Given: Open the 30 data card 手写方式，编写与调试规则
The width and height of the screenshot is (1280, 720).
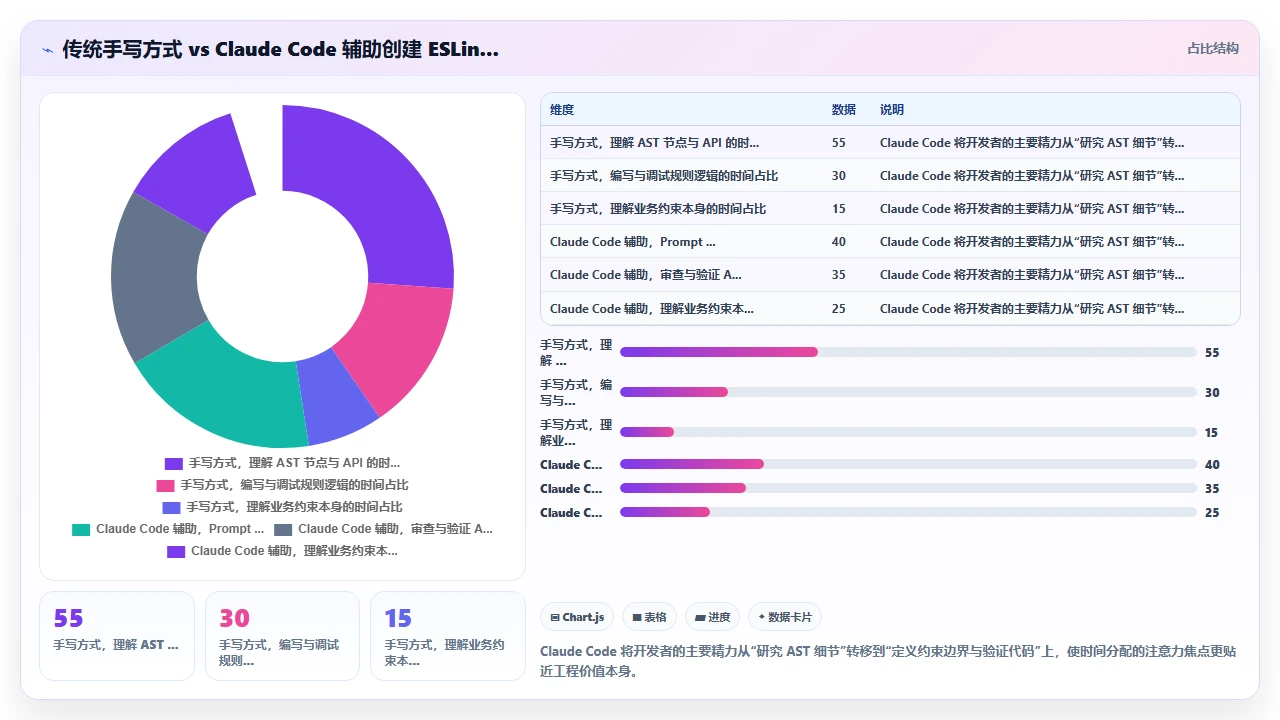Looking at the screenshot, I should point(282,636).
